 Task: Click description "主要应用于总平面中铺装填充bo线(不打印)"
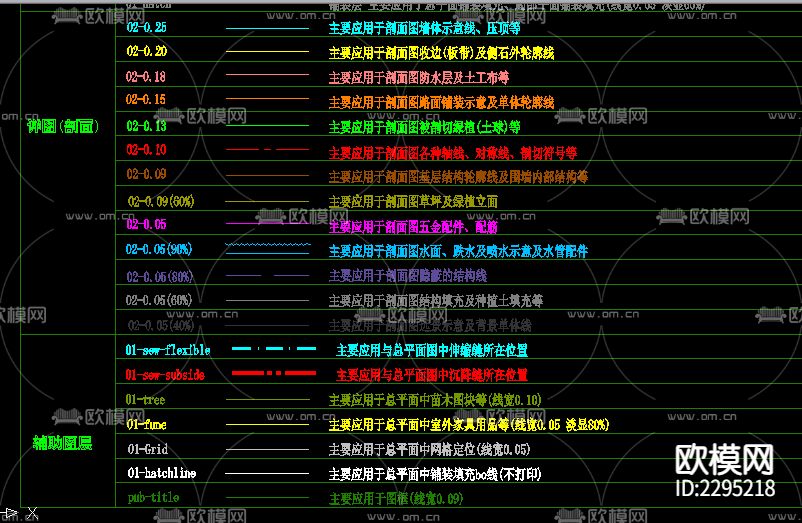pyautogui.click(x=435, y=474)
